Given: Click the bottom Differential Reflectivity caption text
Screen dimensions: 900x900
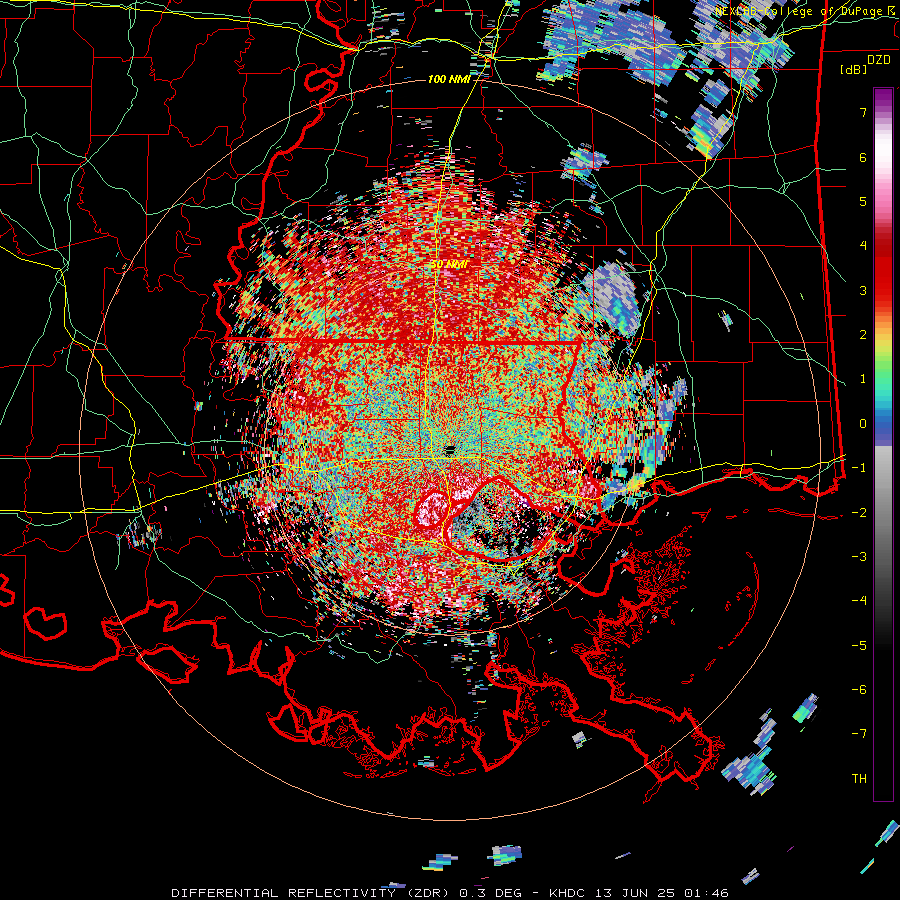Looking at the screenshot, I should (450, 893).
